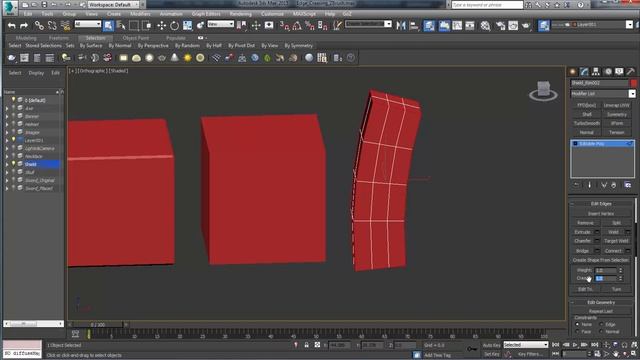The image size is (640, 360).
Task: Open the Utilities hammer panel tab
Action: point(631,72)
